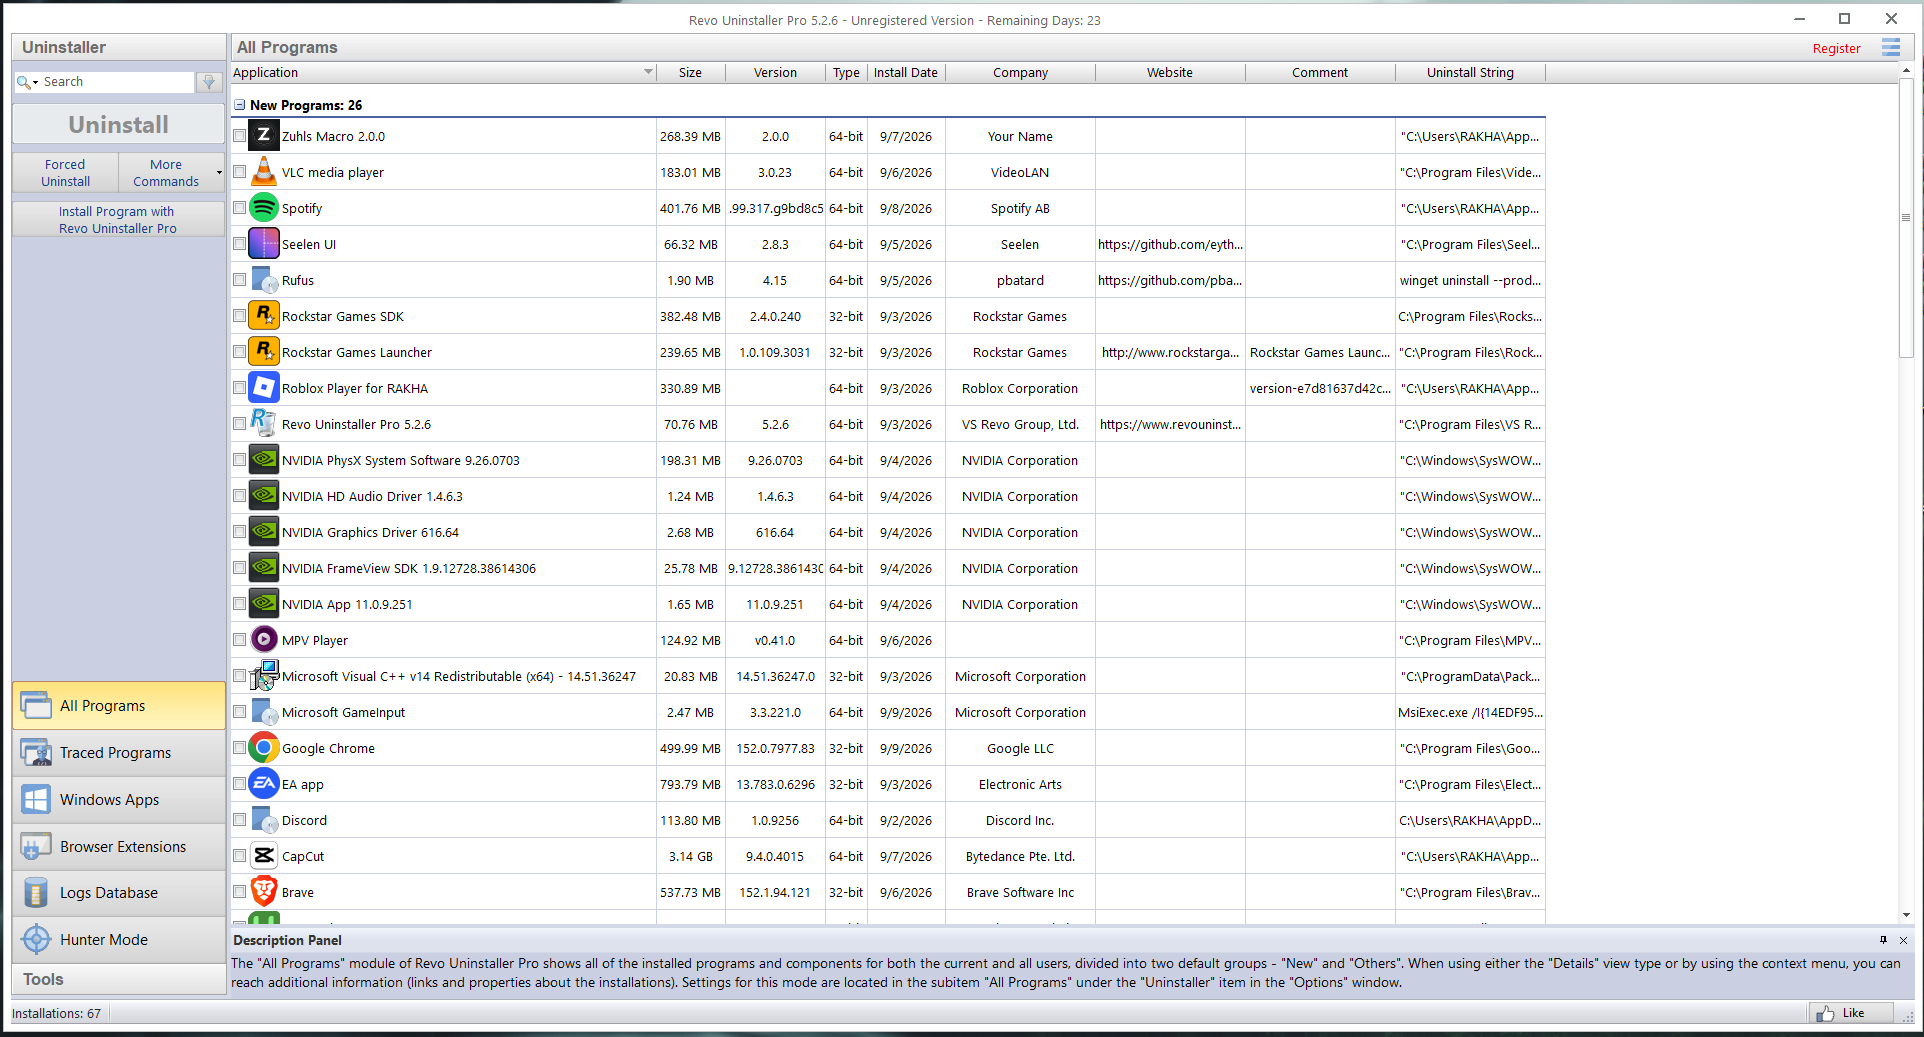Viewport: 1924px width, 1037px height.
Task: Click the Discord installer icon
Action: [264, 820]
